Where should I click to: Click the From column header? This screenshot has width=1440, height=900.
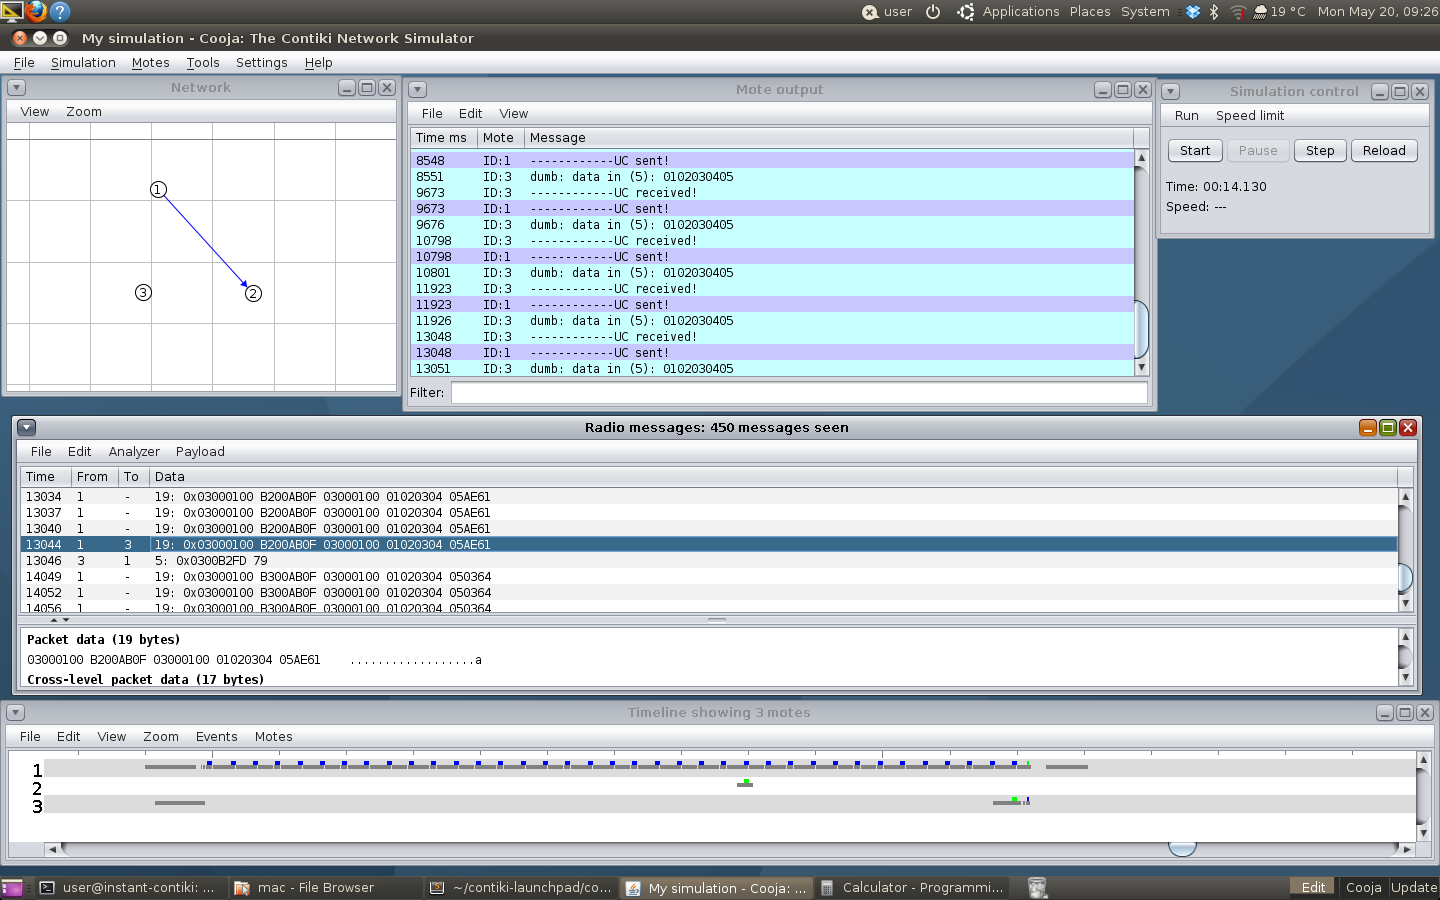(x=92, y=477)
